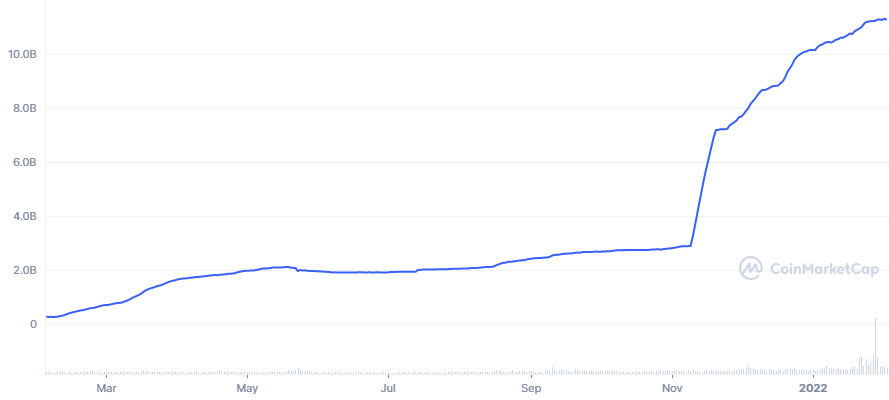Click the blue line's starting point
This screenshot has height=400, width=889.
(48, 316)
